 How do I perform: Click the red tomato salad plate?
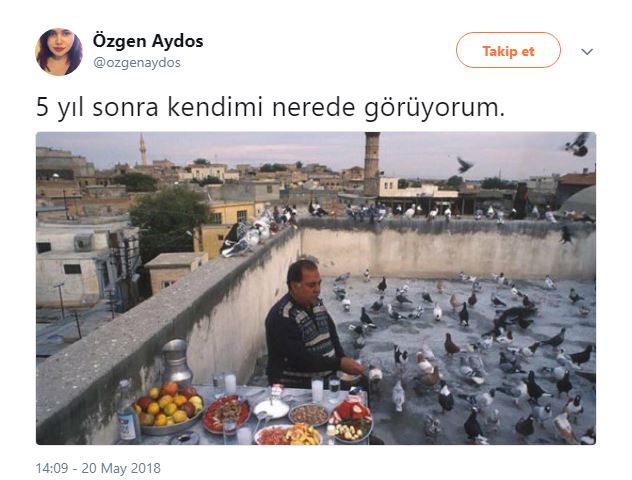click(226, 414)
